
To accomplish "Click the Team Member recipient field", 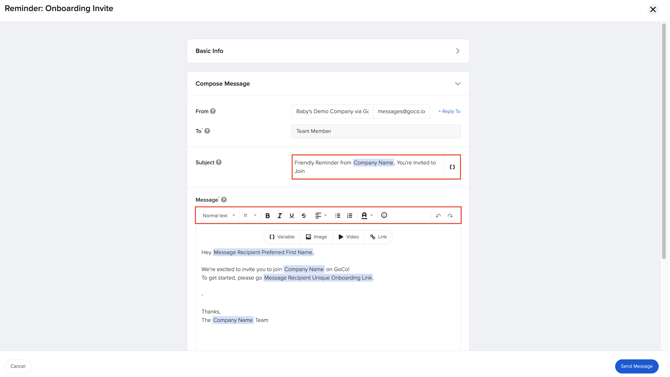I will [x=376, y=131].
